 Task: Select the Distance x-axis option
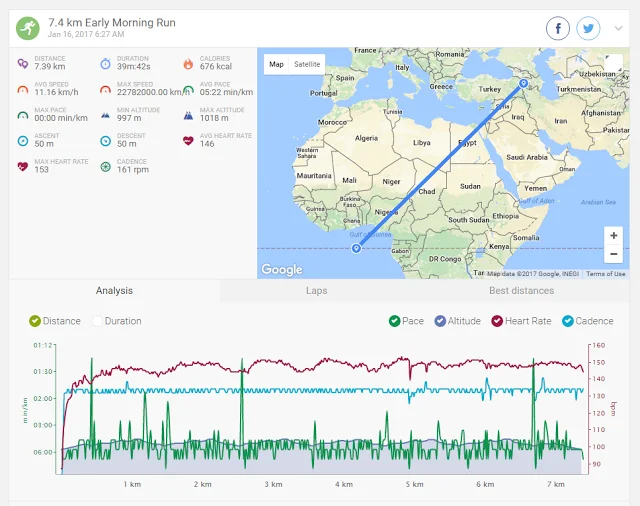click(x=35, y=321)
